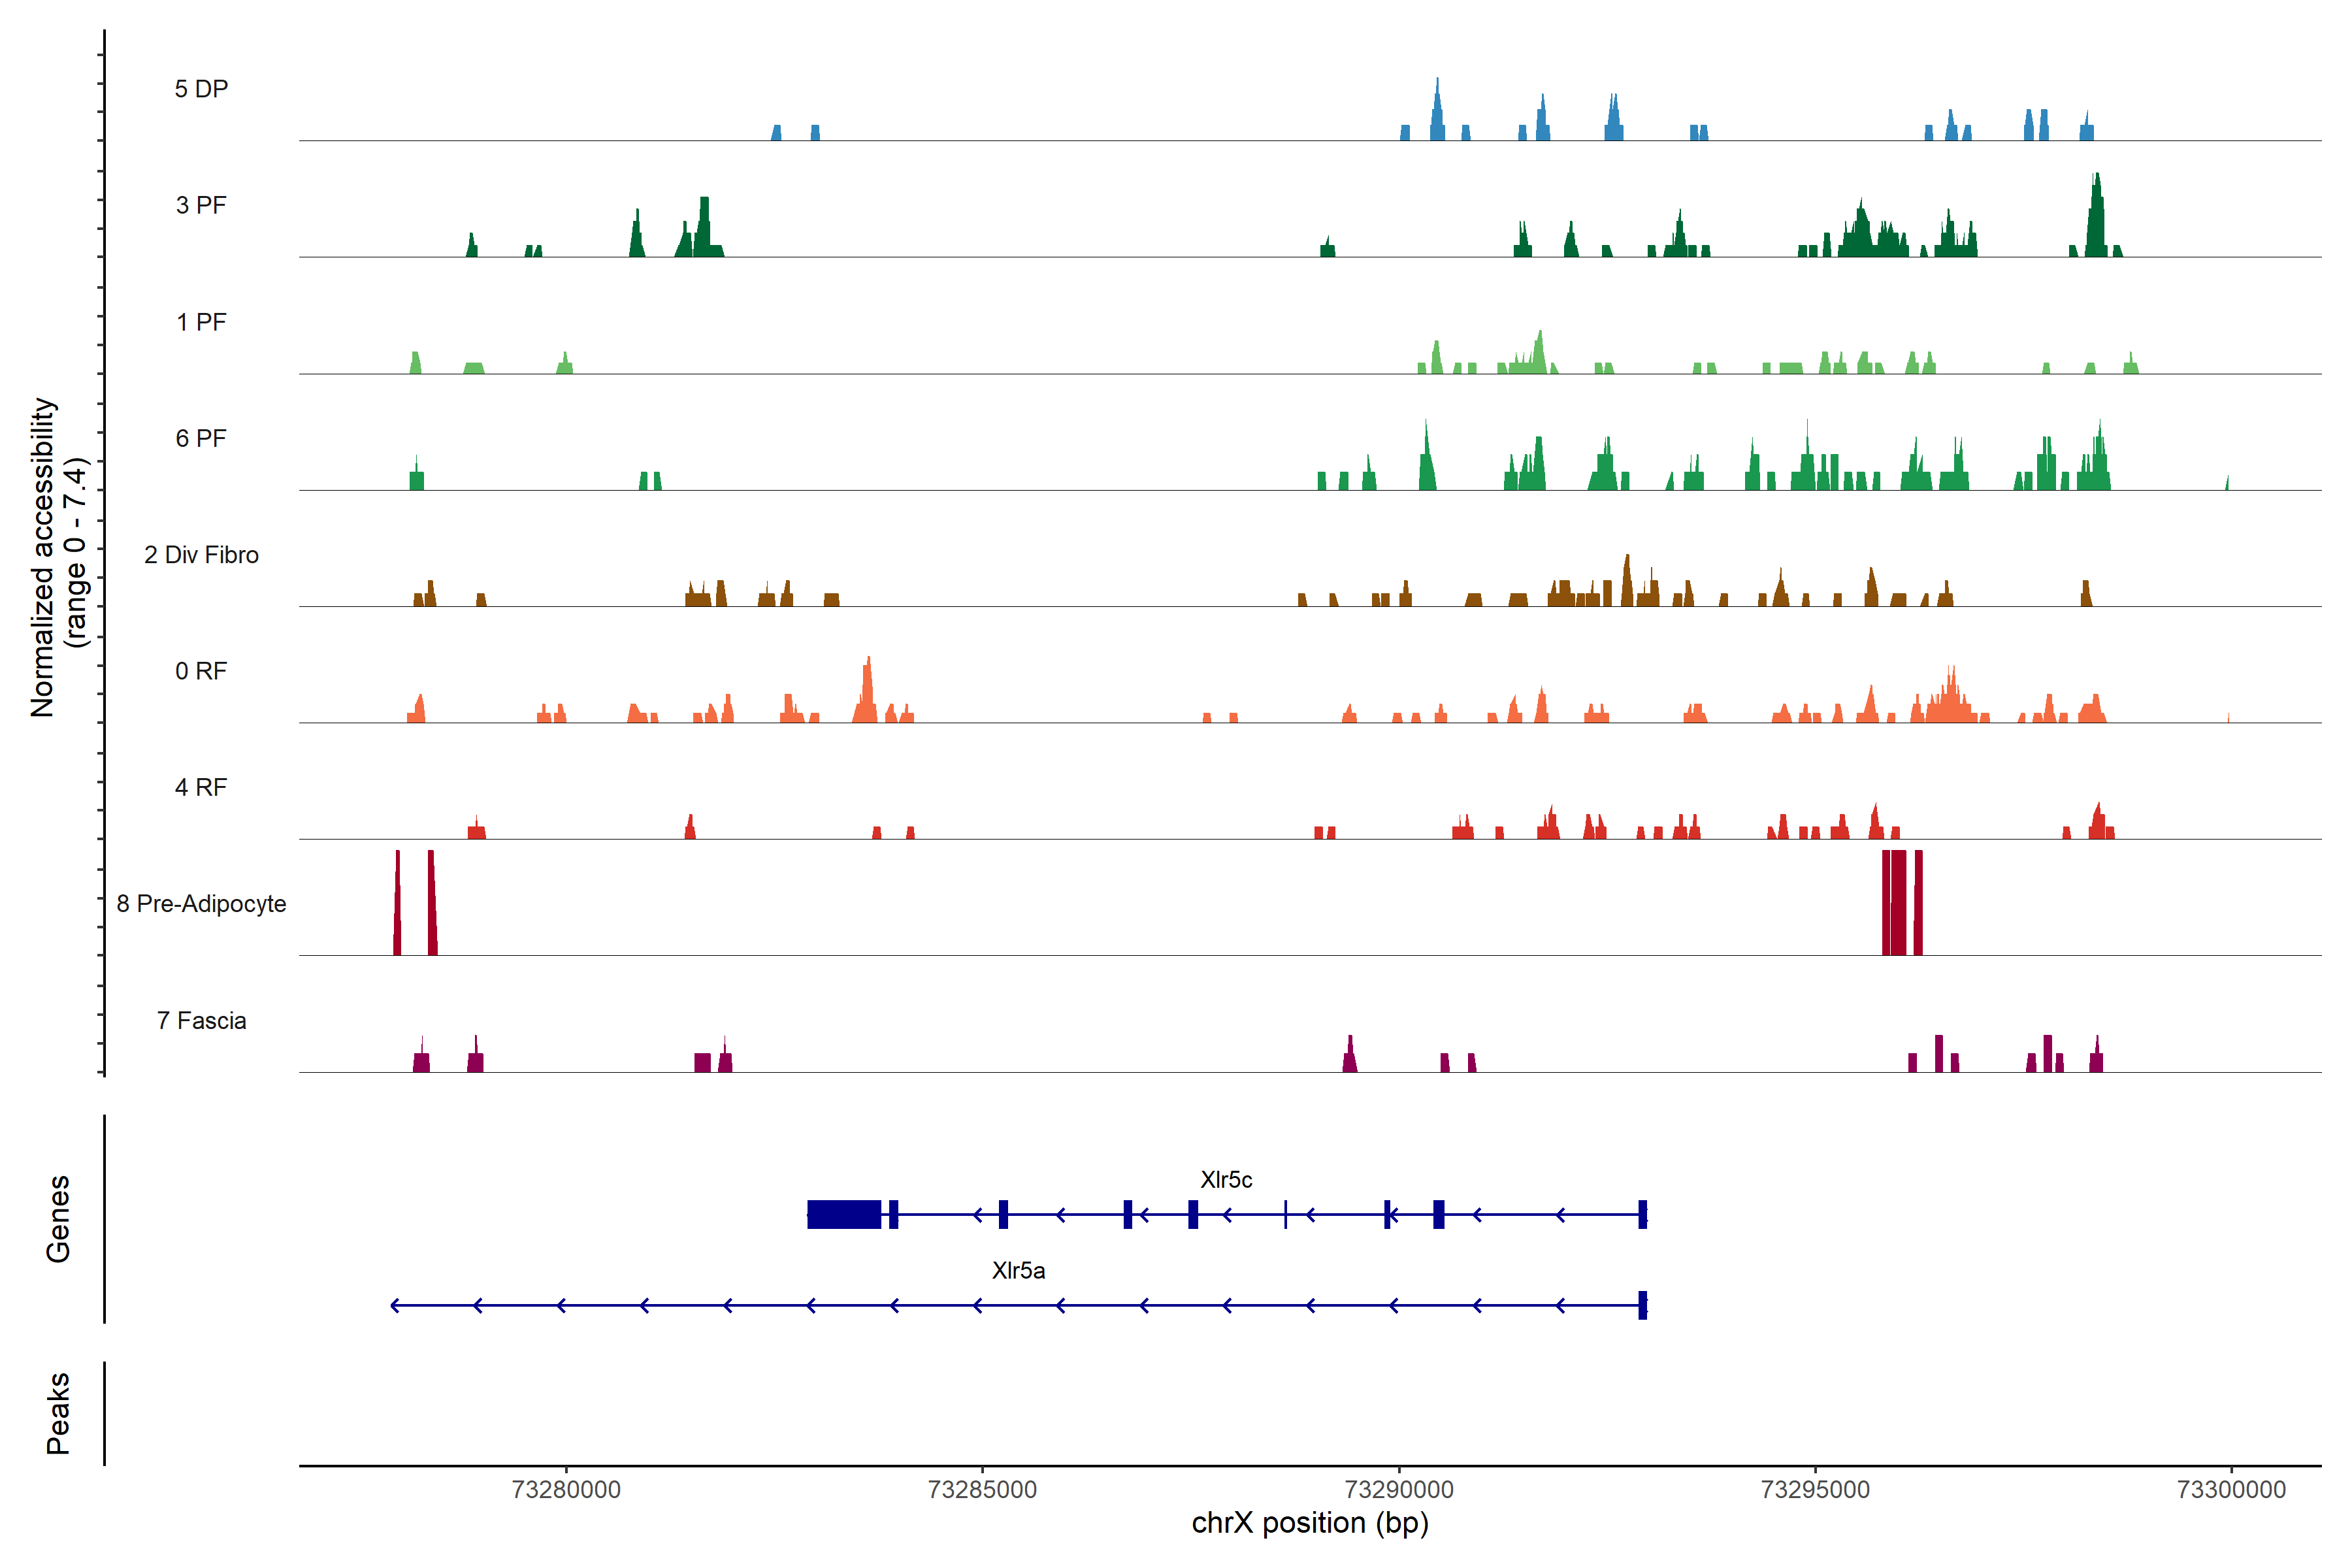Click the largest Xlr5c exon block
This screenshot has height=1568, width=2352.
coord(844,1214)
